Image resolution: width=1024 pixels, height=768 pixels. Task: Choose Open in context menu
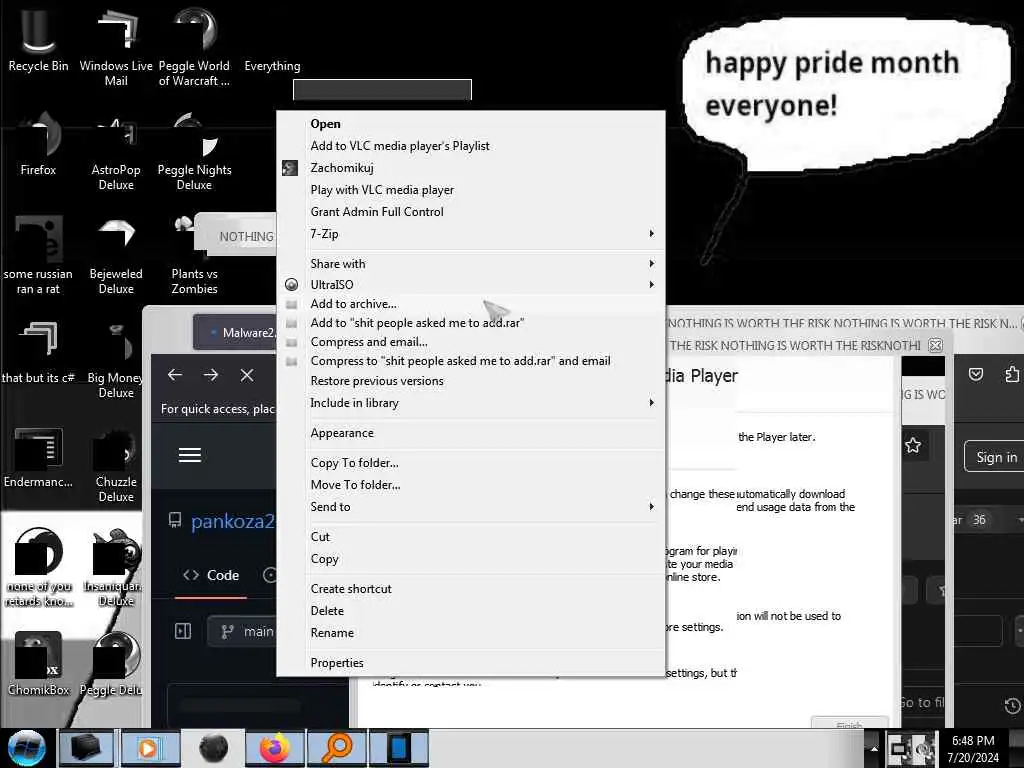pos(470,124)
